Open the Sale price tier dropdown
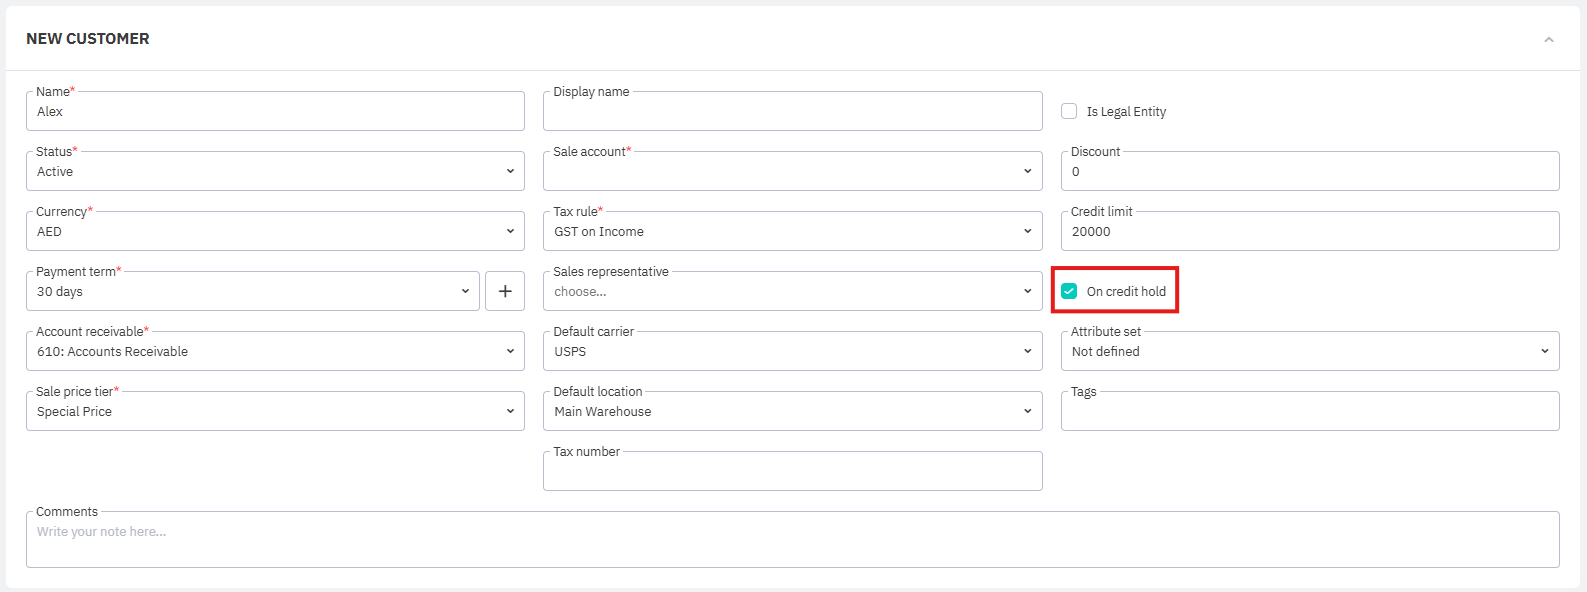Image resolution: width=1587 pixels, height=592 pixels. coord(275,411)
